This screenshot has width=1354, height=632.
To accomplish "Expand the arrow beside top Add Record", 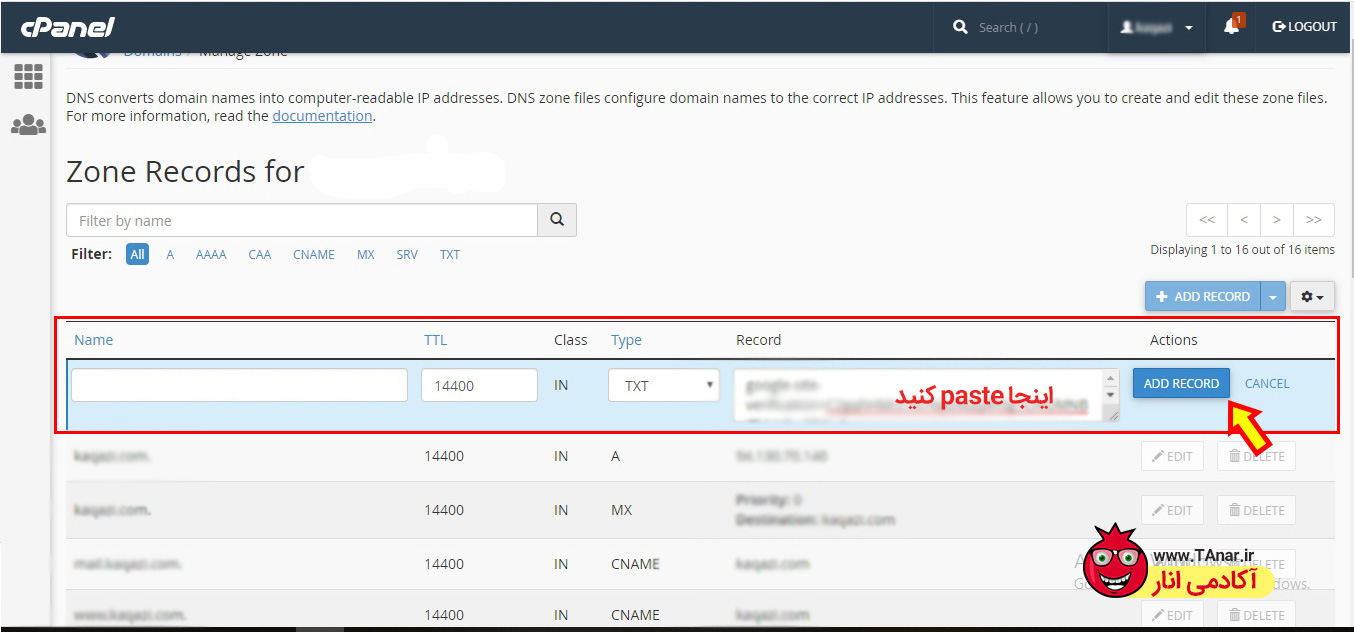I will point(1272,296).
